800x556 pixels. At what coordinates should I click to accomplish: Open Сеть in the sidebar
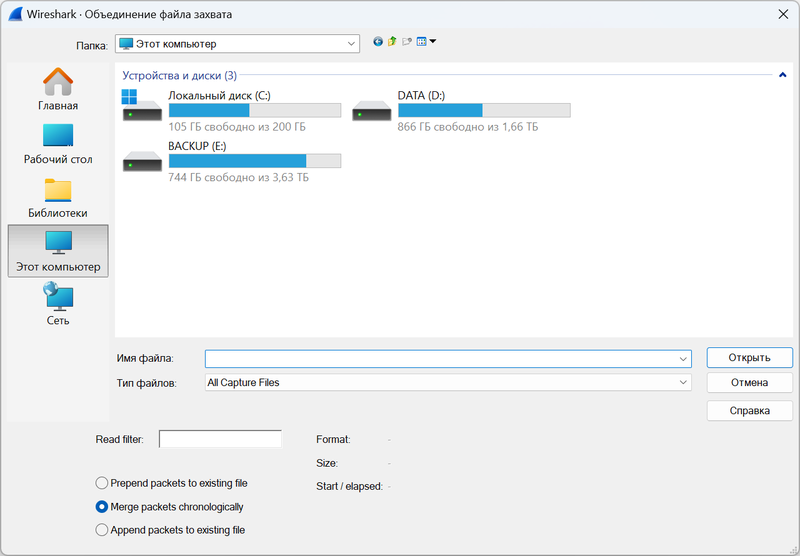[x=58, y=305]
